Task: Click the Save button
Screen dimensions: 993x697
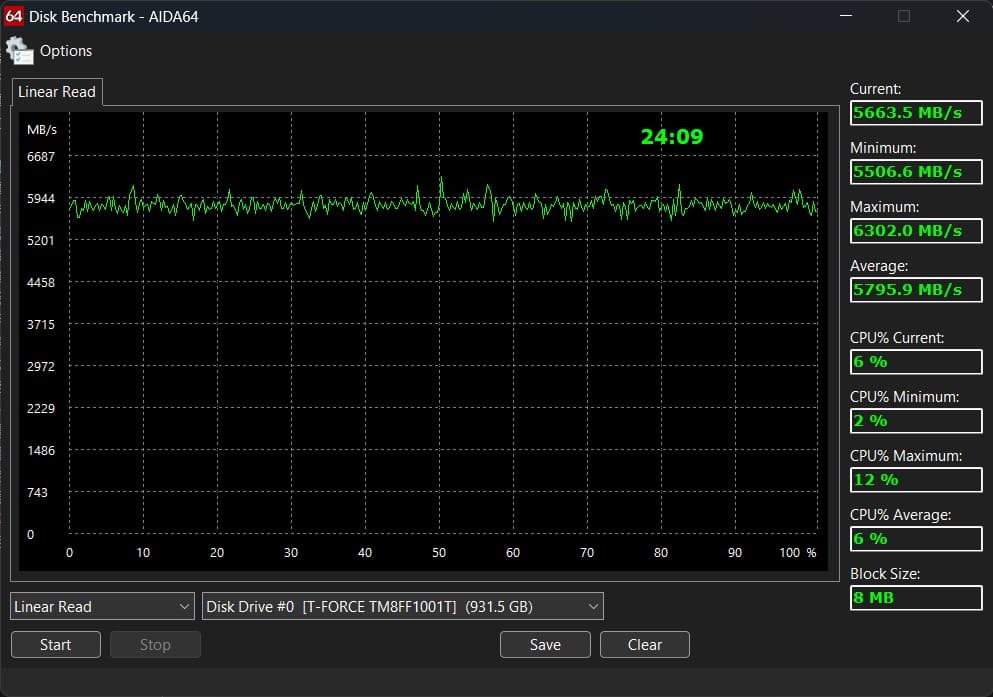Action: tap(545, 644)
